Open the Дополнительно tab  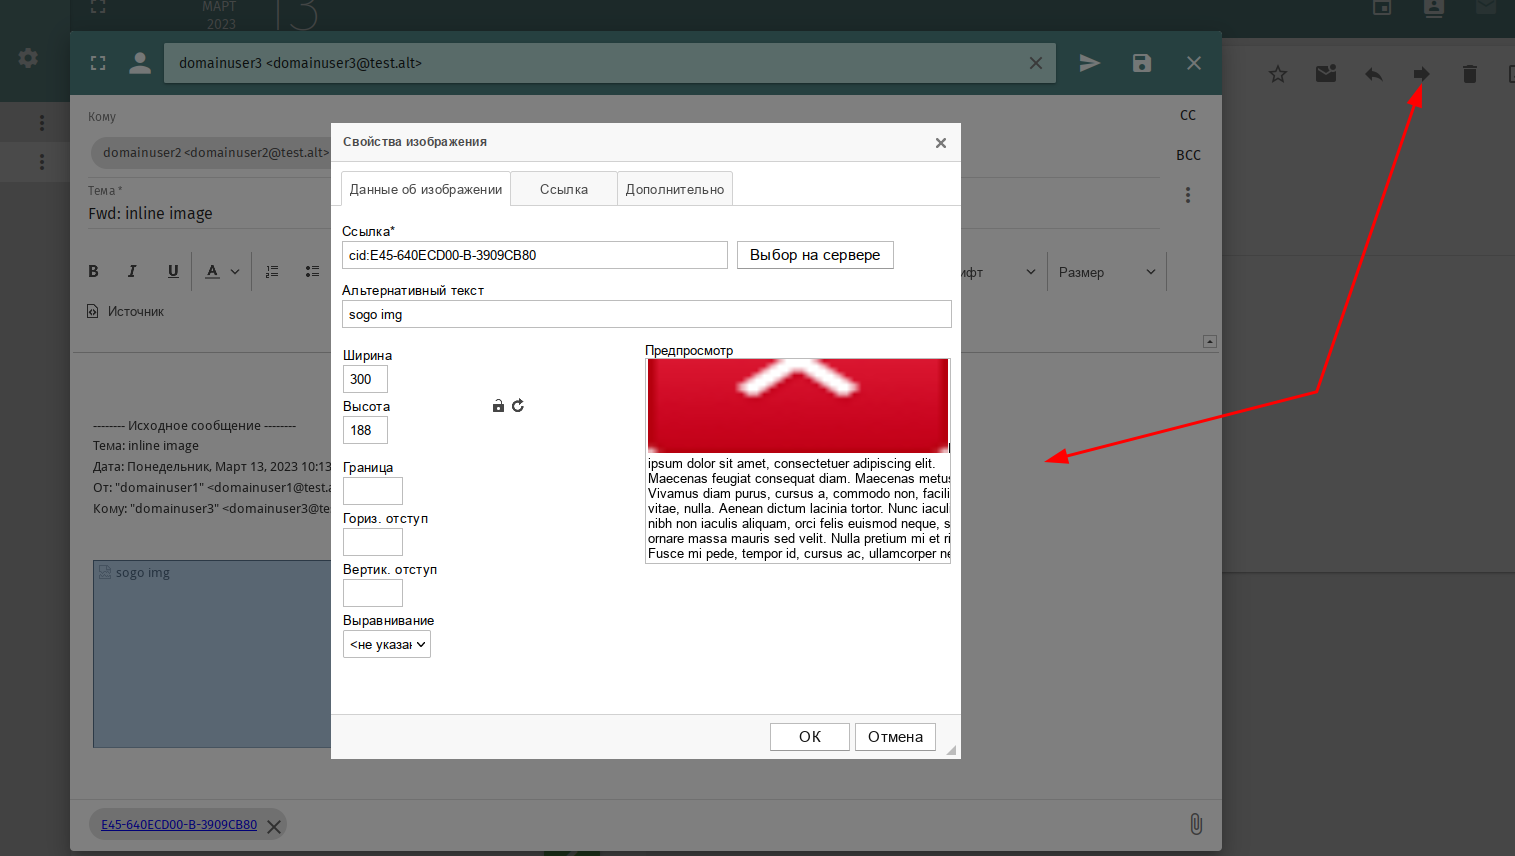point(674,189)
